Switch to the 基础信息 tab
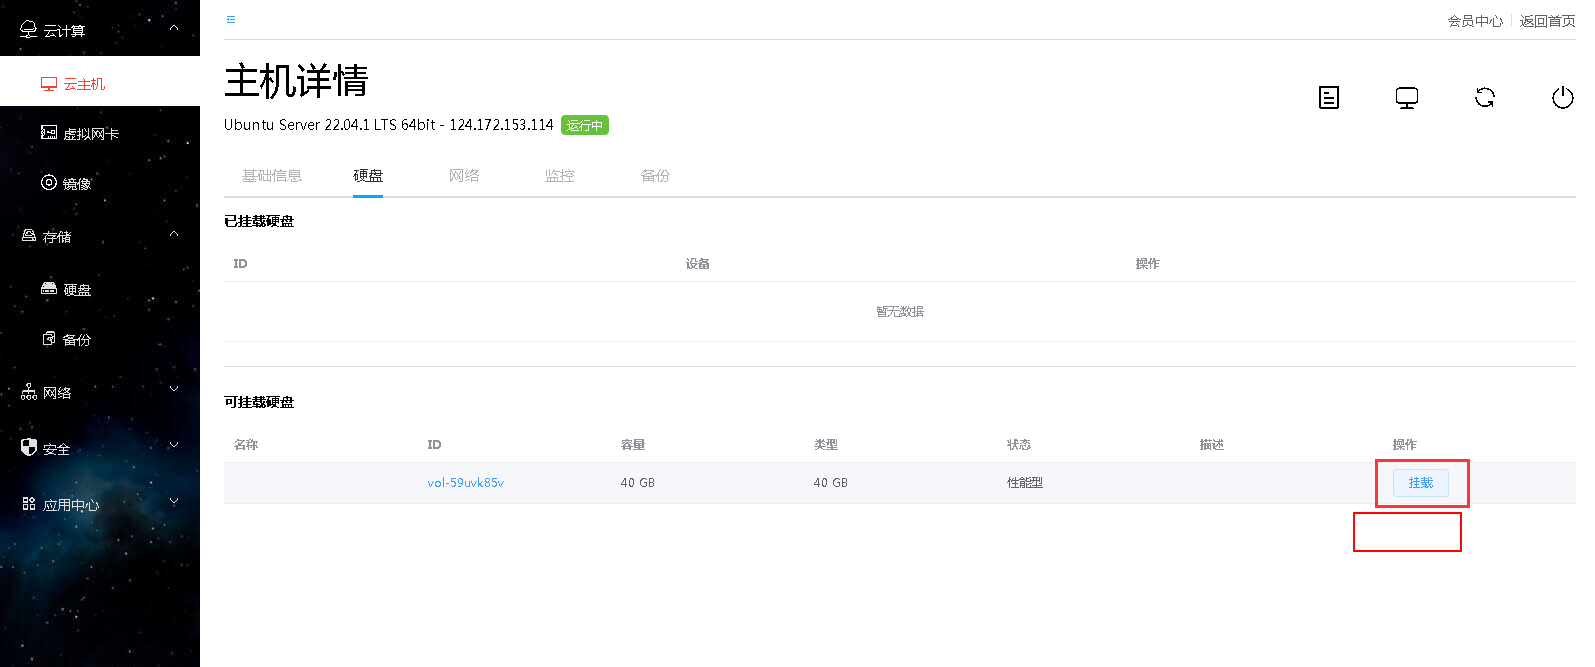Screen dimensions: 1595x667 (271, 176)
